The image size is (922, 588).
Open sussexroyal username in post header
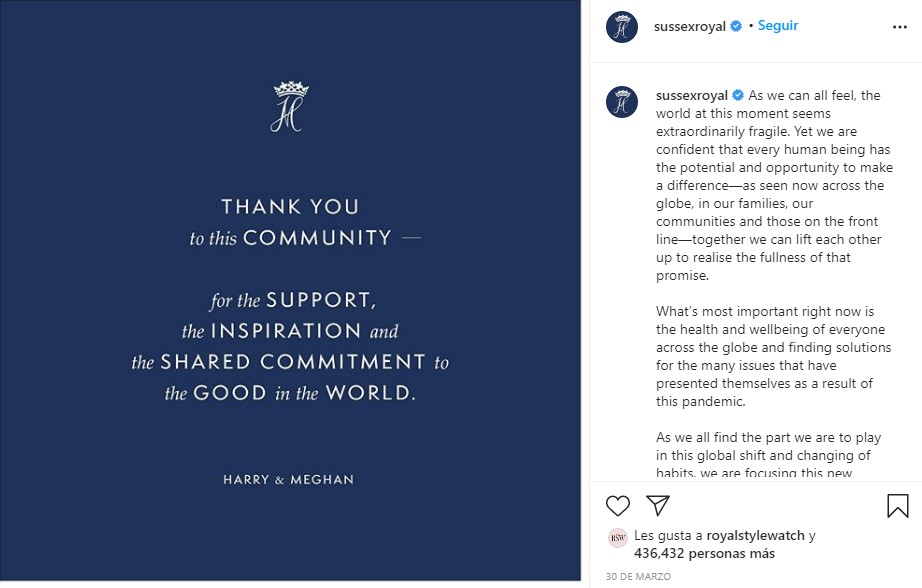pos(690,27)
